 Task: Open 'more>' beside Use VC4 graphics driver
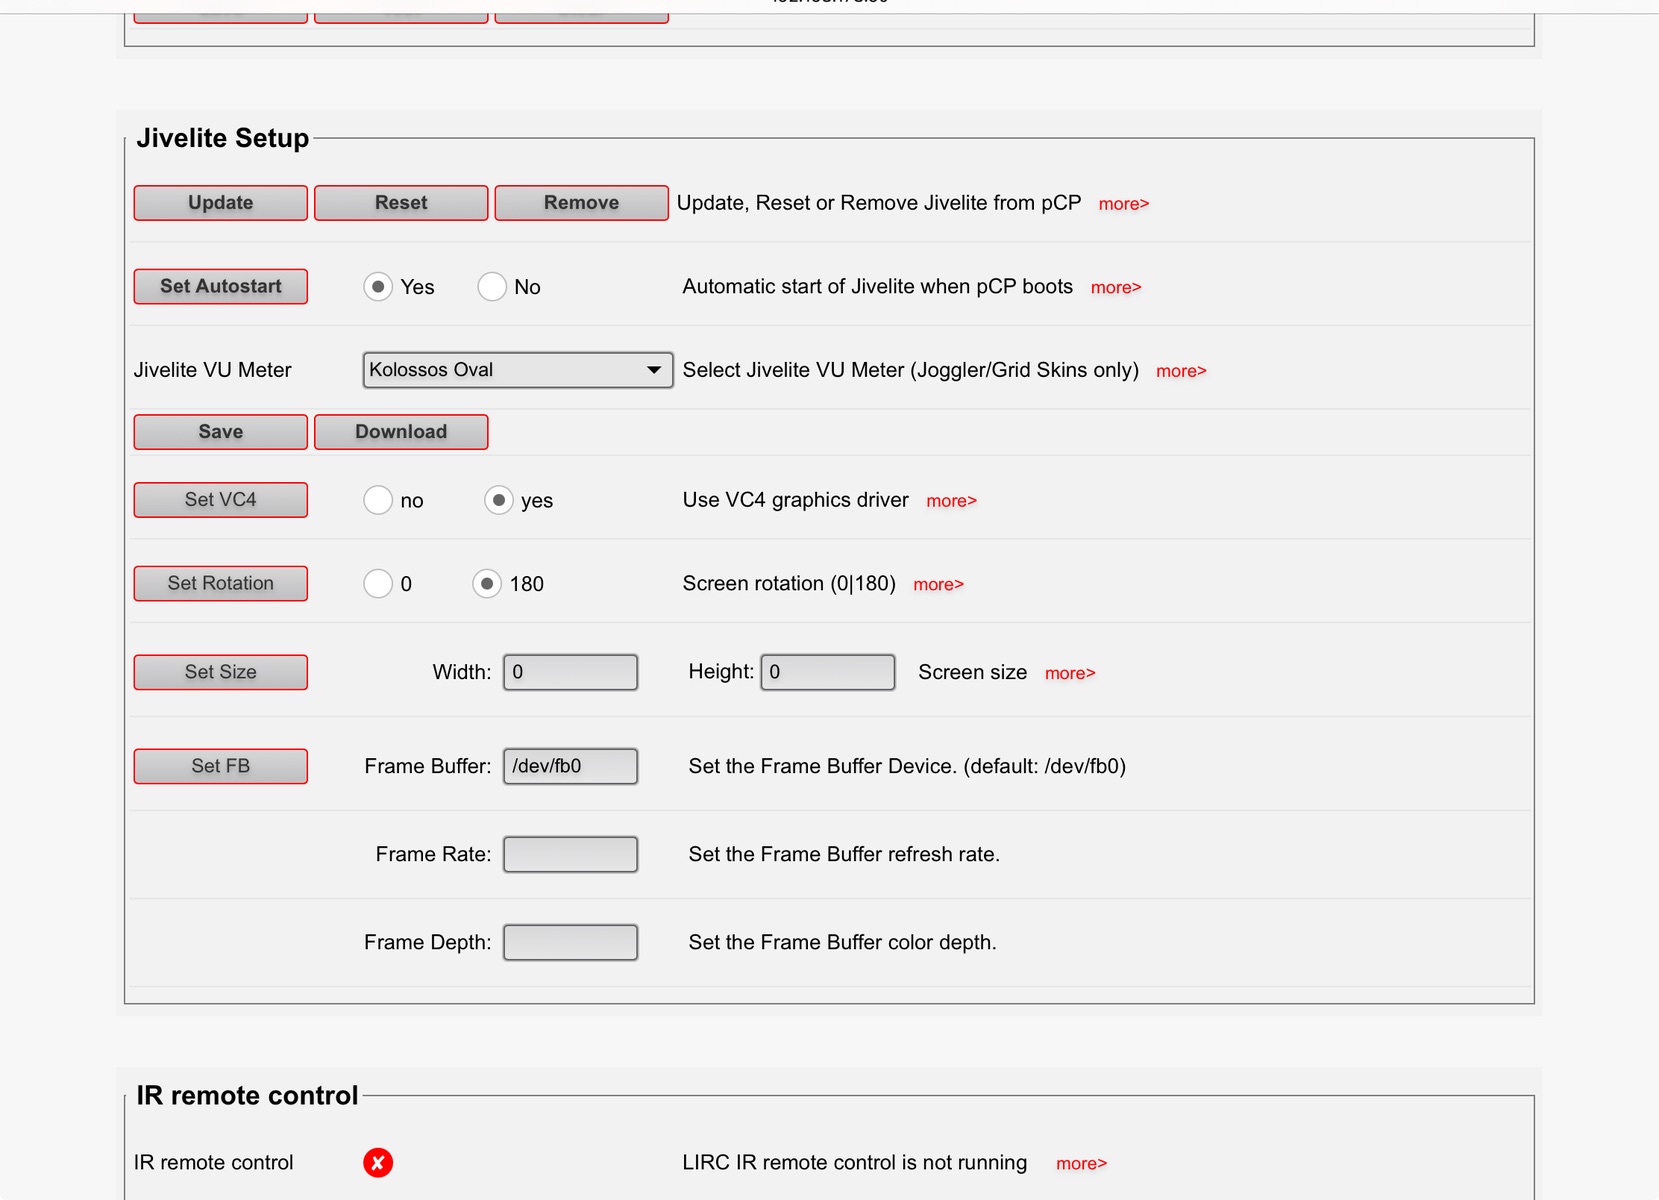951,501
